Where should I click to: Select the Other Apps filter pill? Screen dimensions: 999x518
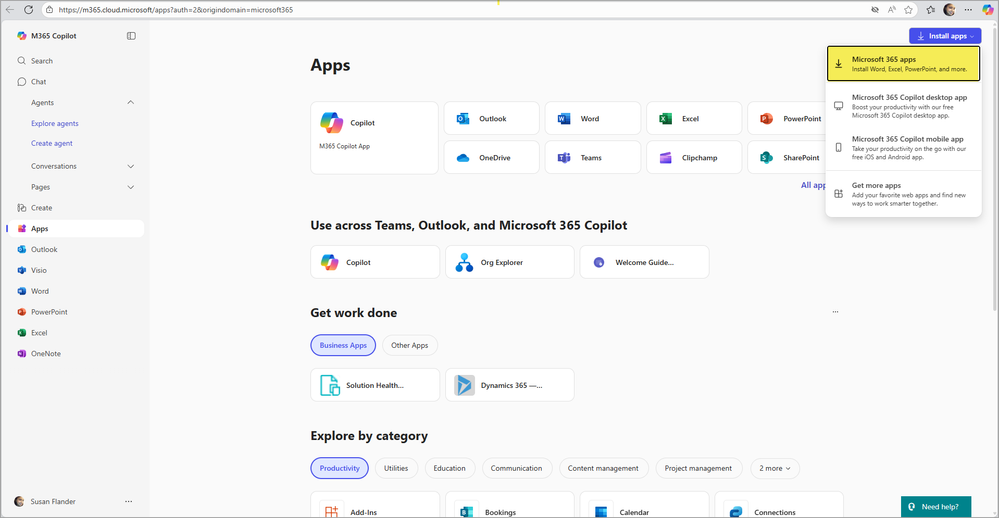coord(410,345)
